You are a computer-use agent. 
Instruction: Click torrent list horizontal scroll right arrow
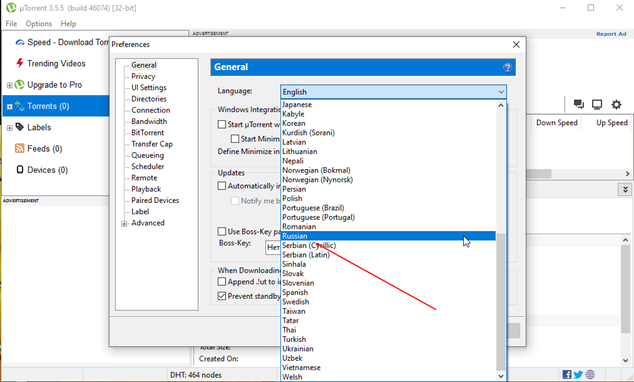[x=628, y=173]
